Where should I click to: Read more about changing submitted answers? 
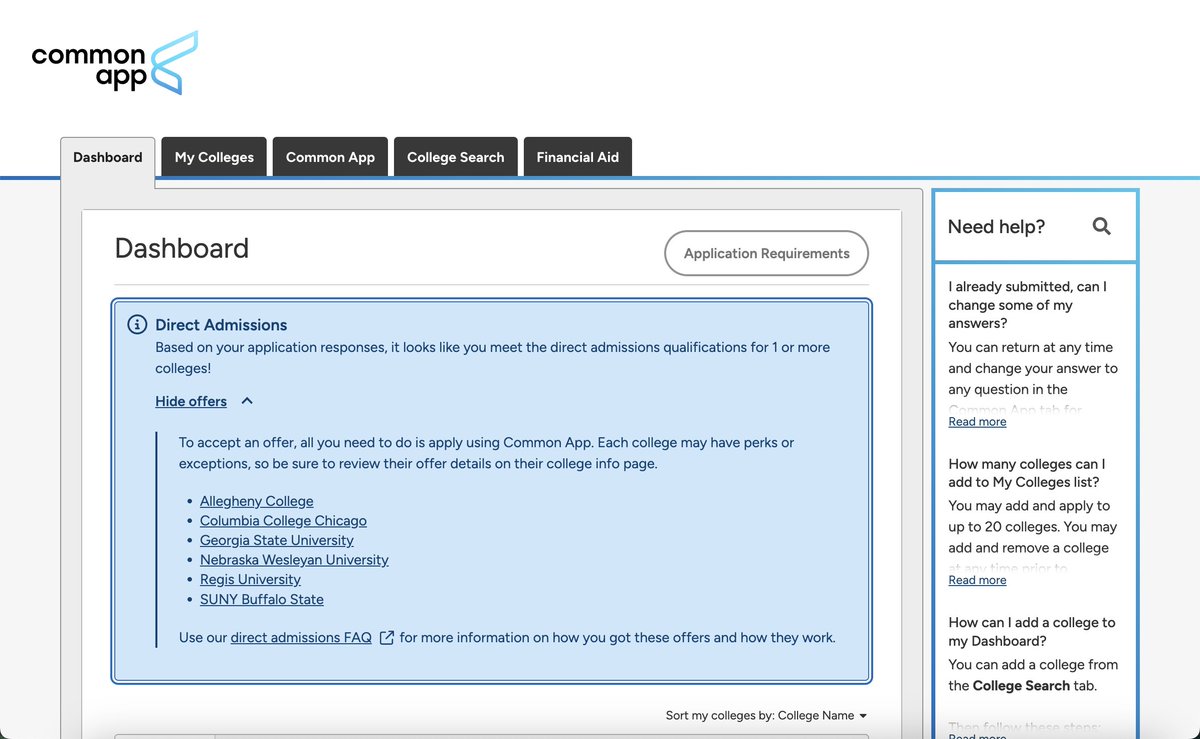[977, 422]
